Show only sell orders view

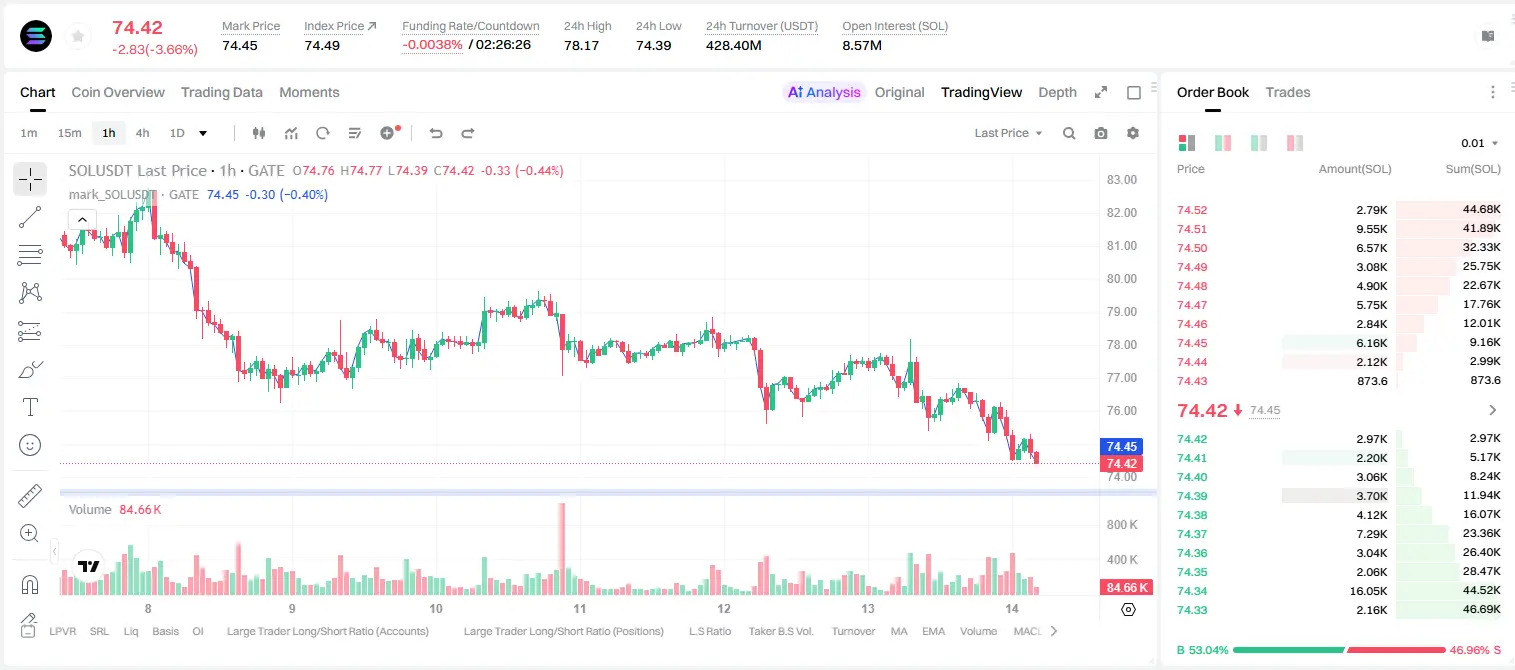[1295, 143]
